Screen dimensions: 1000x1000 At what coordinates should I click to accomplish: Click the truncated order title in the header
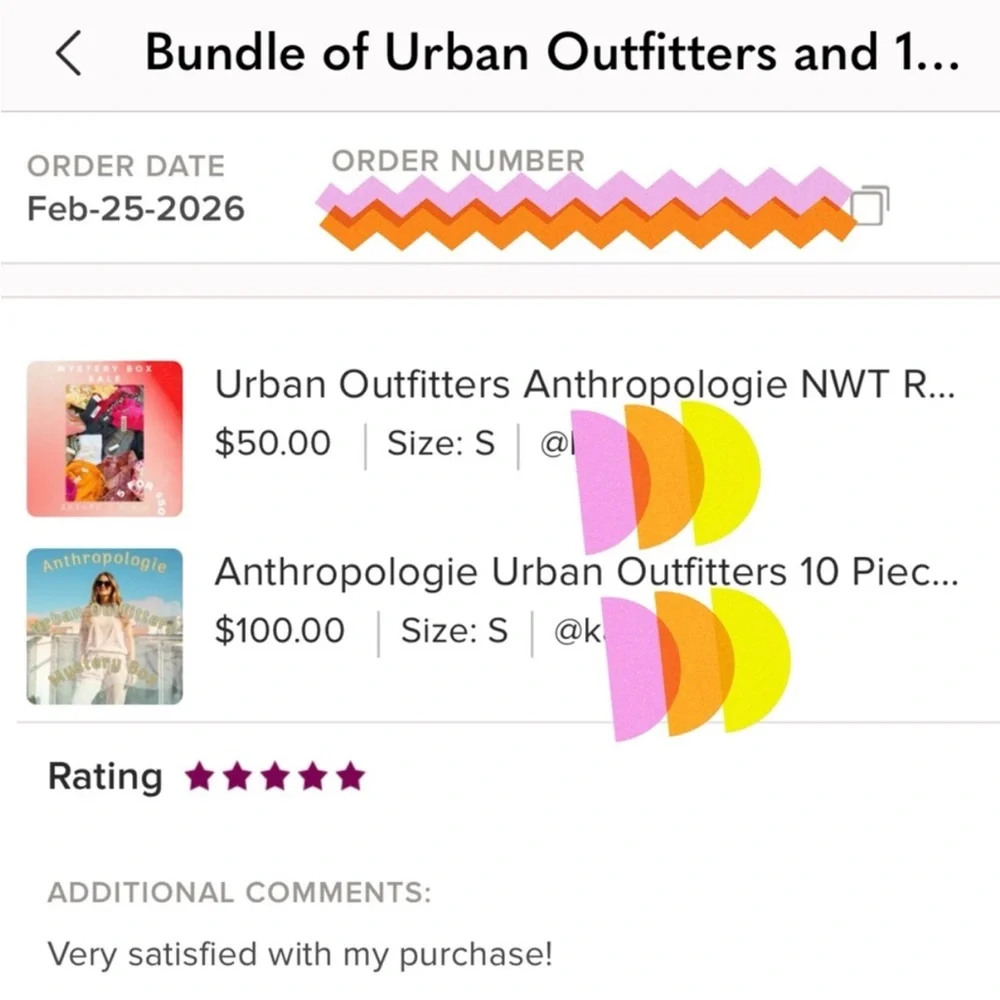coord(554,52)
